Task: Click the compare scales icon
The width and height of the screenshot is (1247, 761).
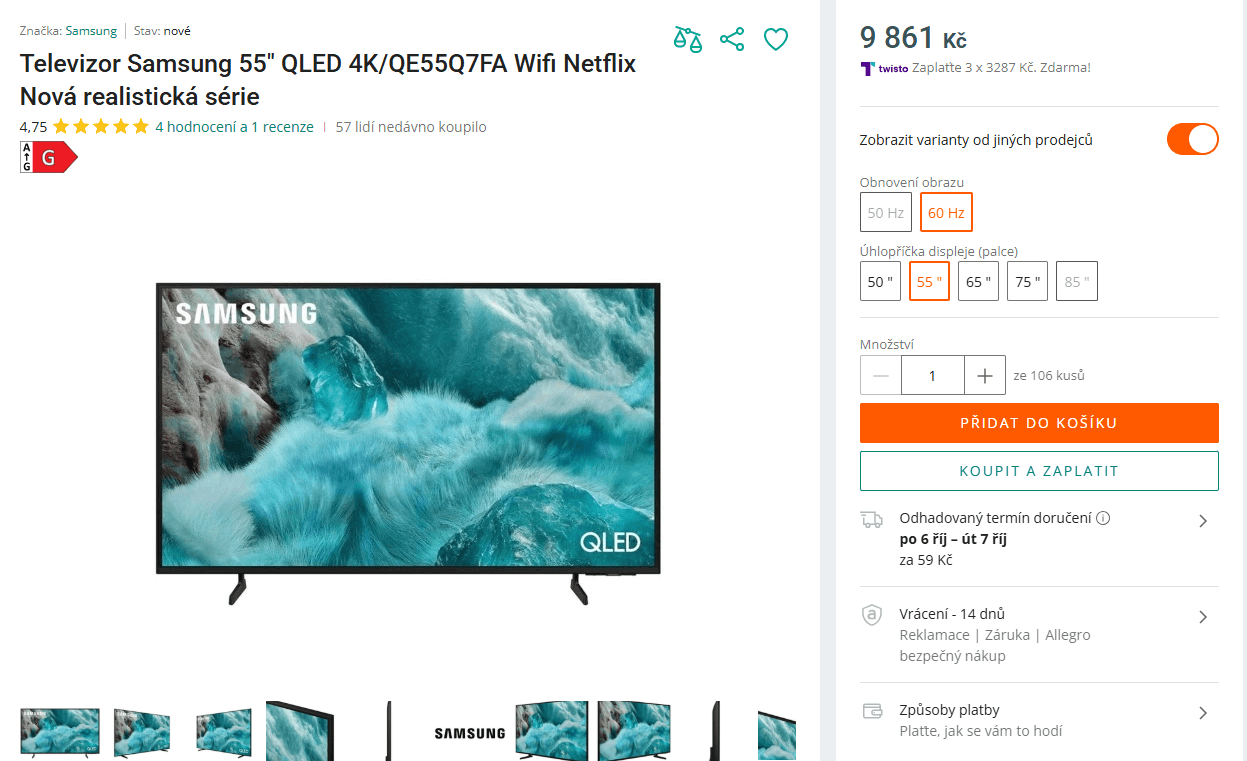Action: pos(688,39)
